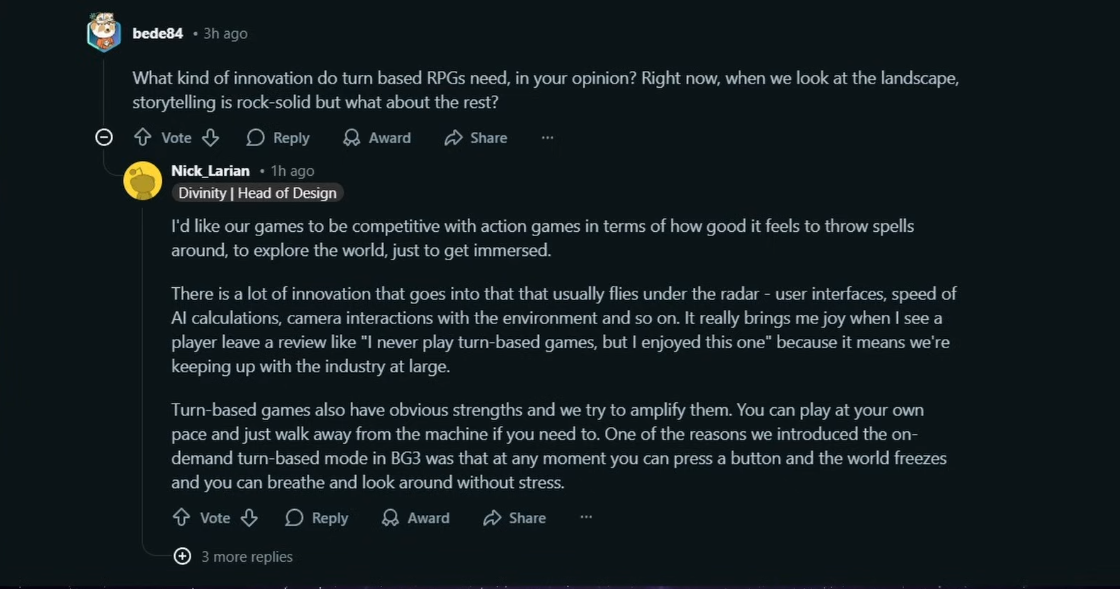Open bede84's user profile link

point(158,34)
